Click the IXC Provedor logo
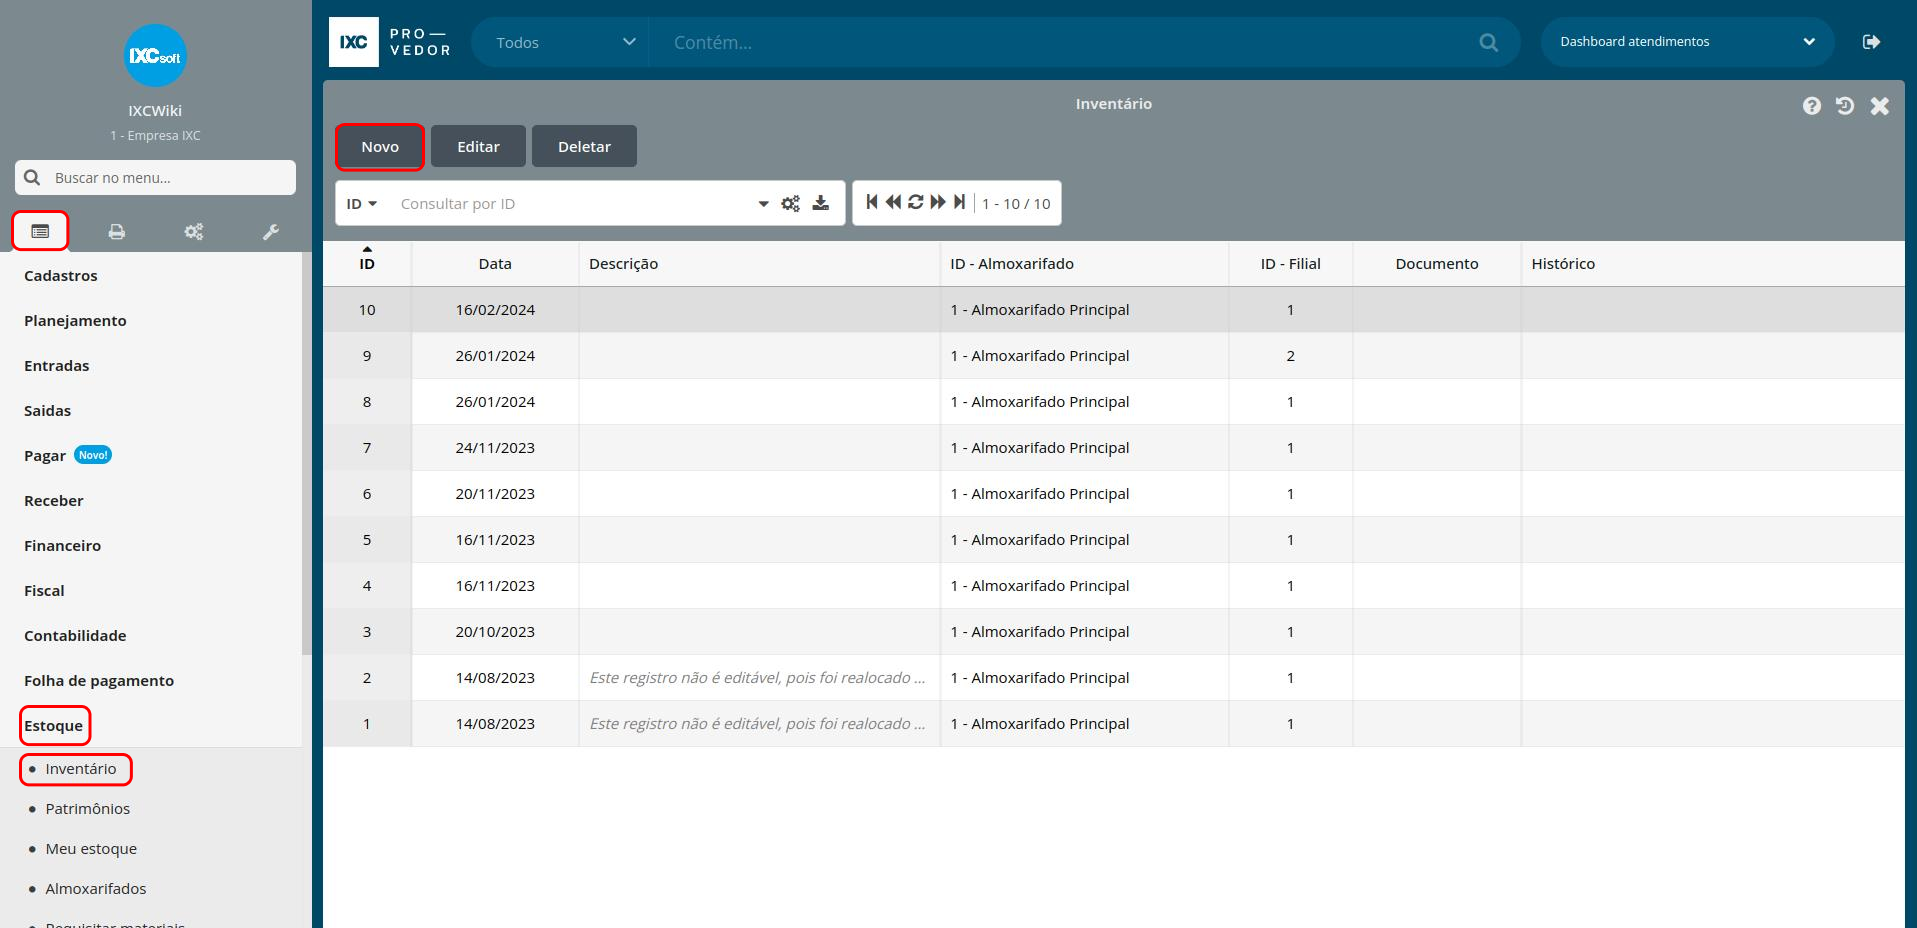 [x=390, y=42]
